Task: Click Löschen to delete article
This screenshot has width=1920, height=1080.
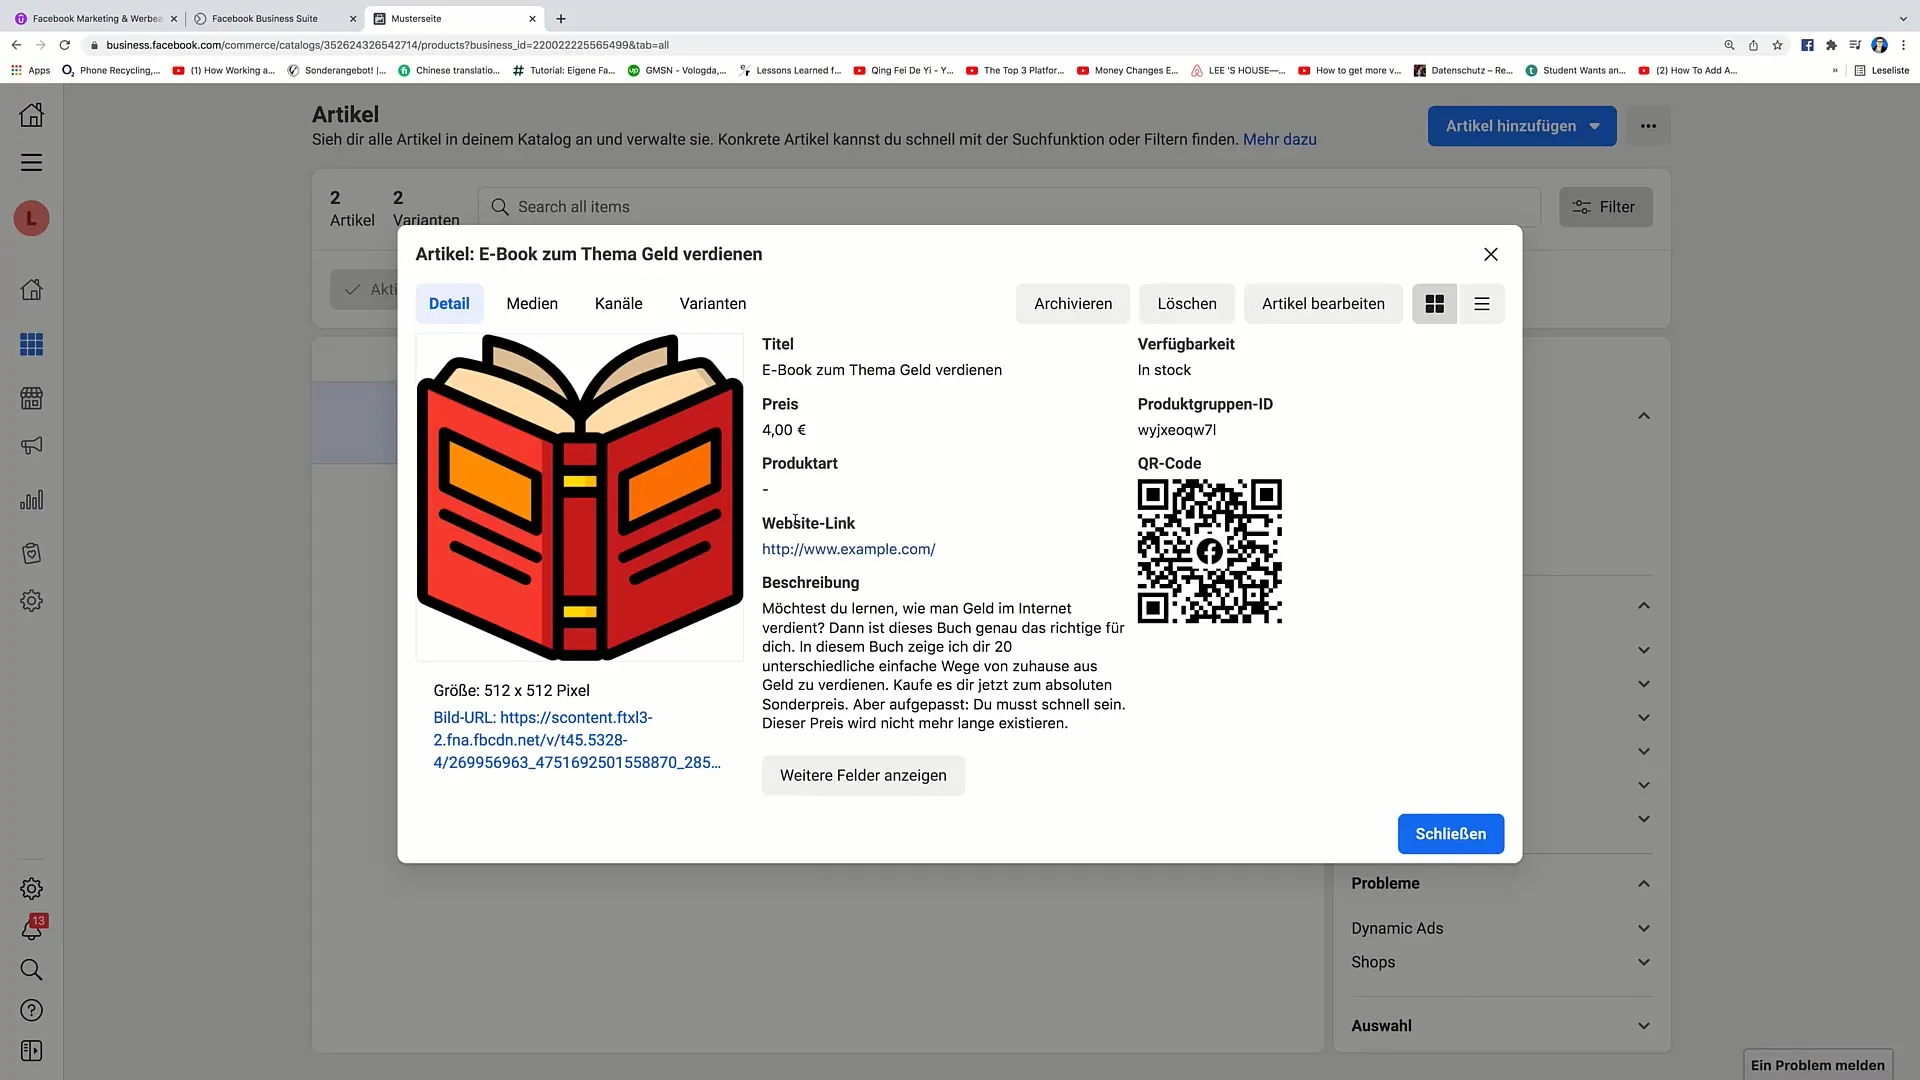Action: coord(1187,303)
